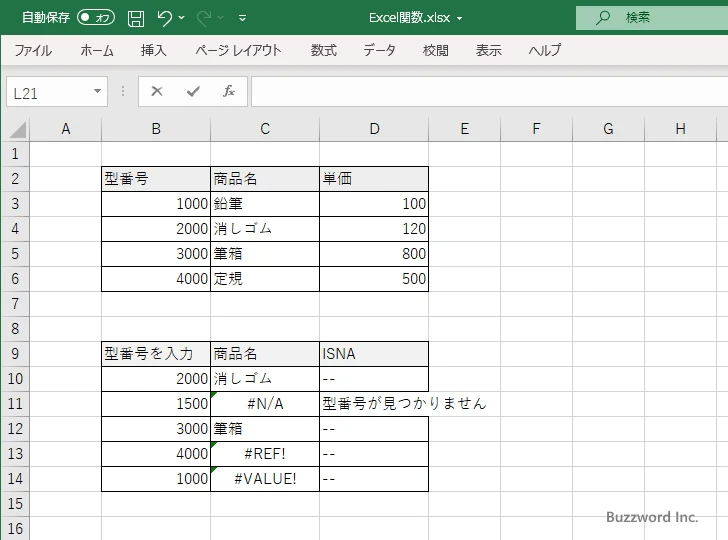Select cell D4 containing 120

tap(374, 229)
